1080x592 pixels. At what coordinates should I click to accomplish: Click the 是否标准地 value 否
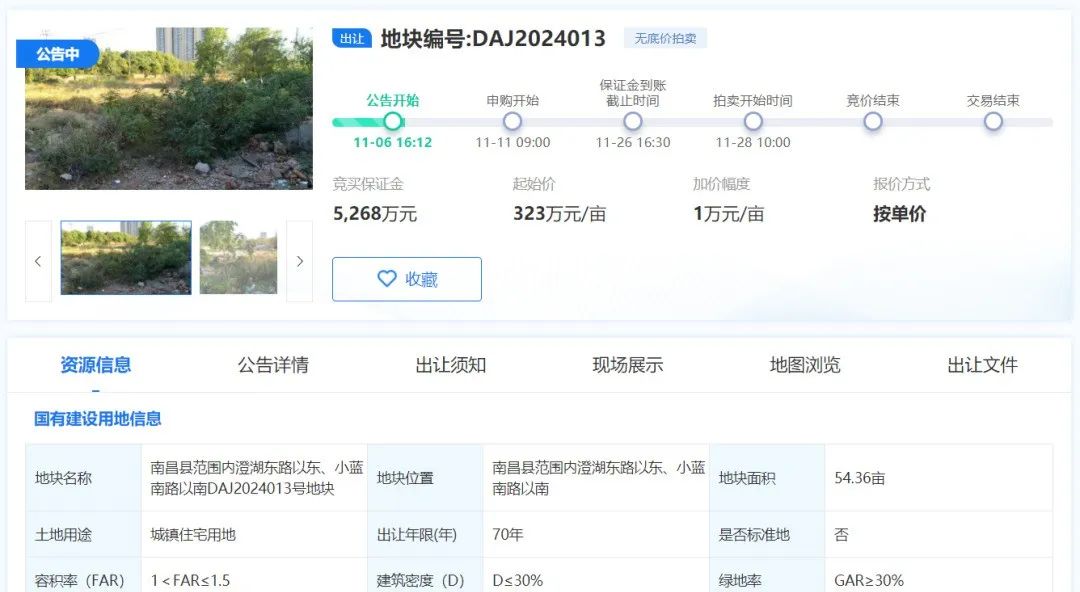tap(841, 534)
